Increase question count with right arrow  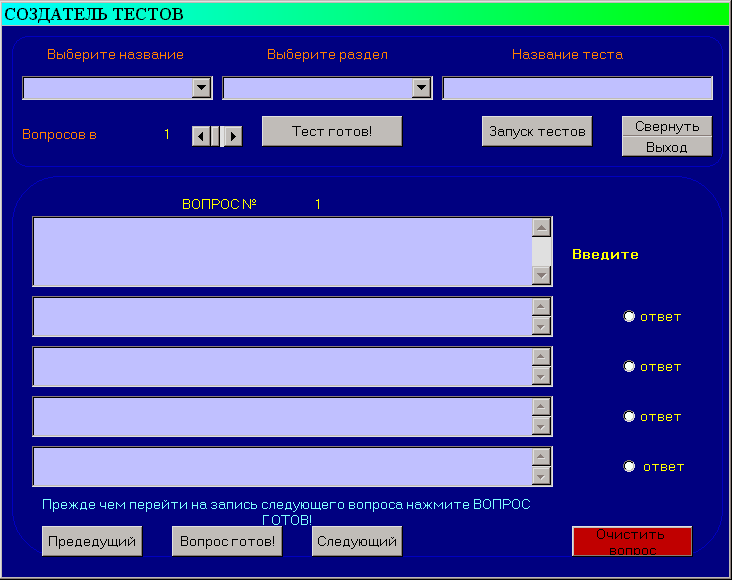233,136
